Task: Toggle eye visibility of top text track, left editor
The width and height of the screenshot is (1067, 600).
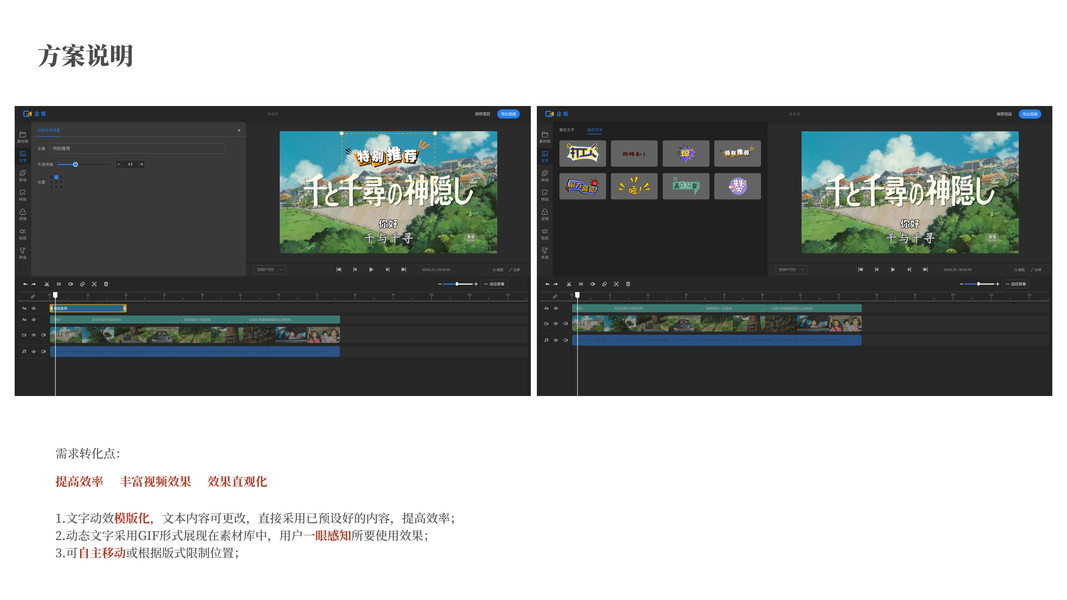Action: tap(33, 308)
